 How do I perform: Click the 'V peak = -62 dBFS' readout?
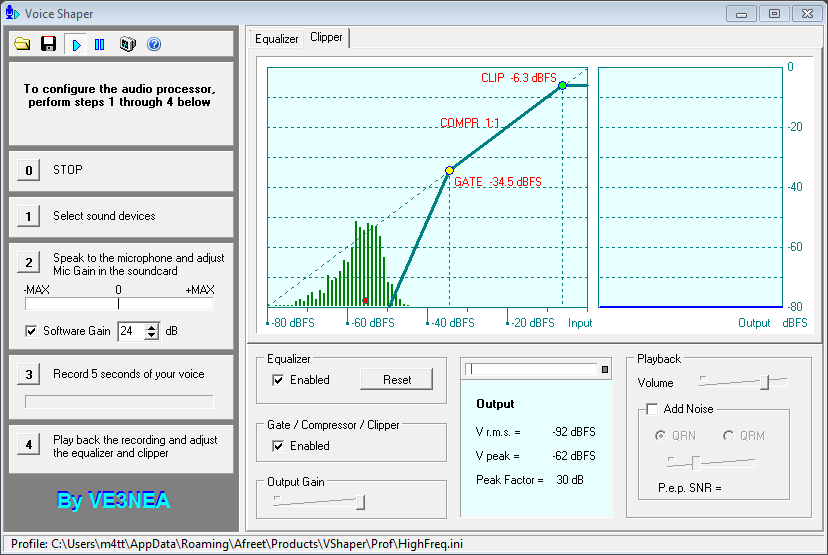tap(535, 456)
